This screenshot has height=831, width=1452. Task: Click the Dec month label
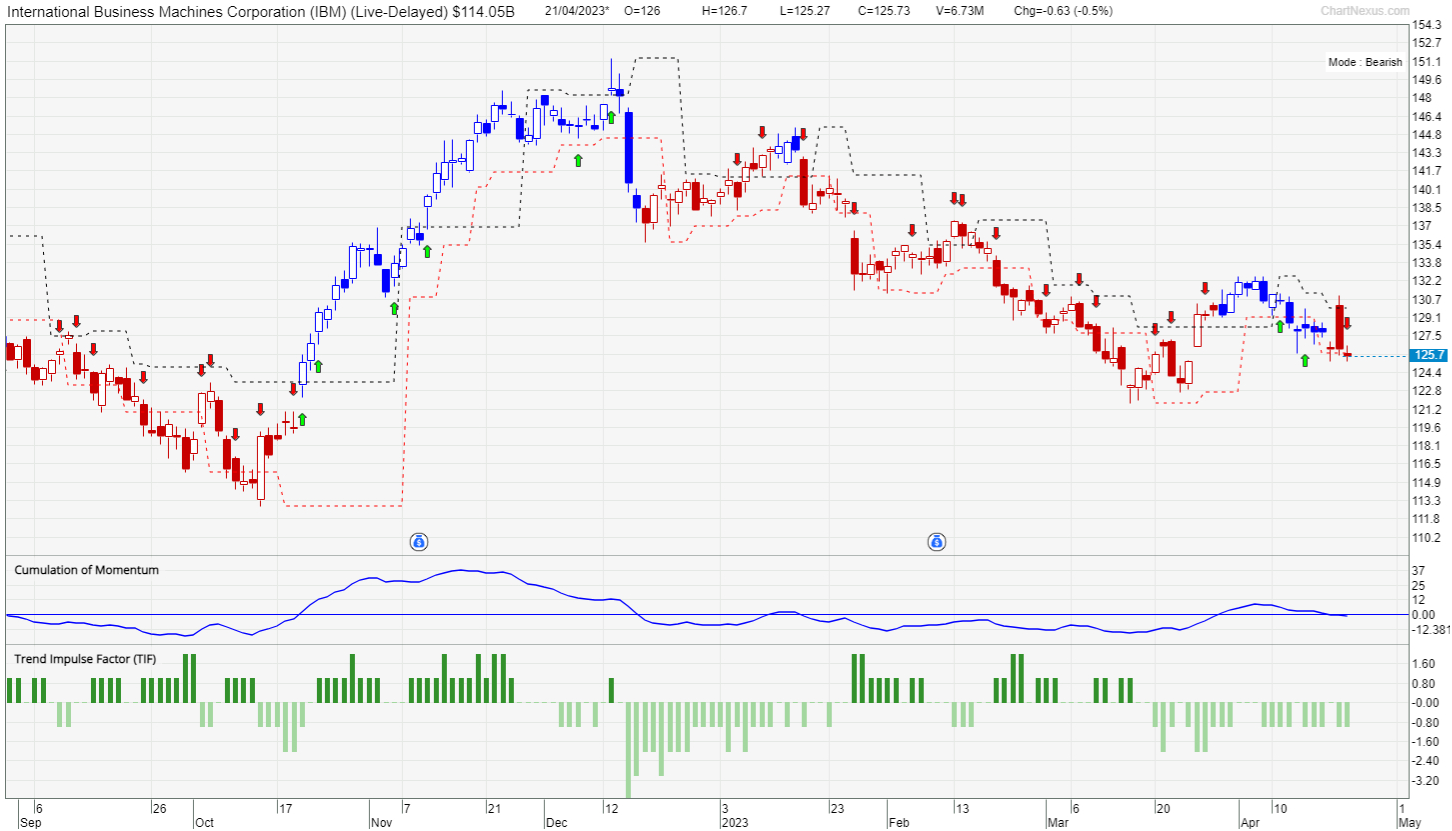tap(557, 823)
